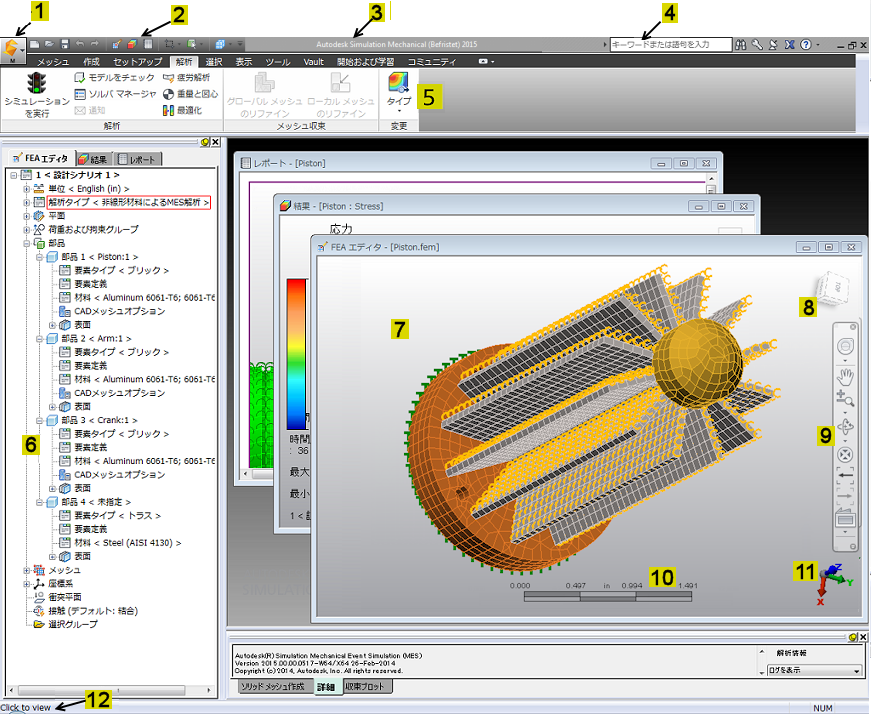
Task: Open the dropdown arrow next to Help icon
Action: [x=818, y=44]
